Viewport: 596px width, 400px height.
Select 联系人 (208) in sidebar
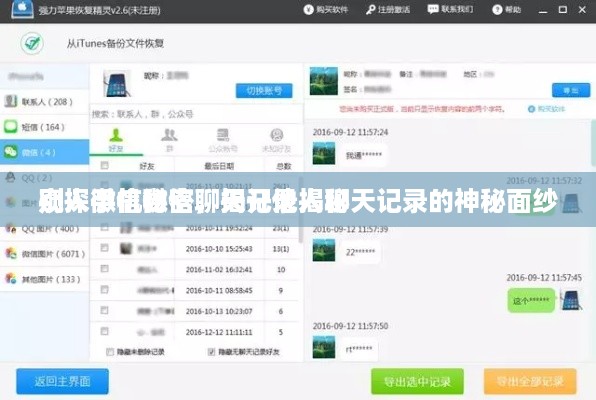[44, 102]
